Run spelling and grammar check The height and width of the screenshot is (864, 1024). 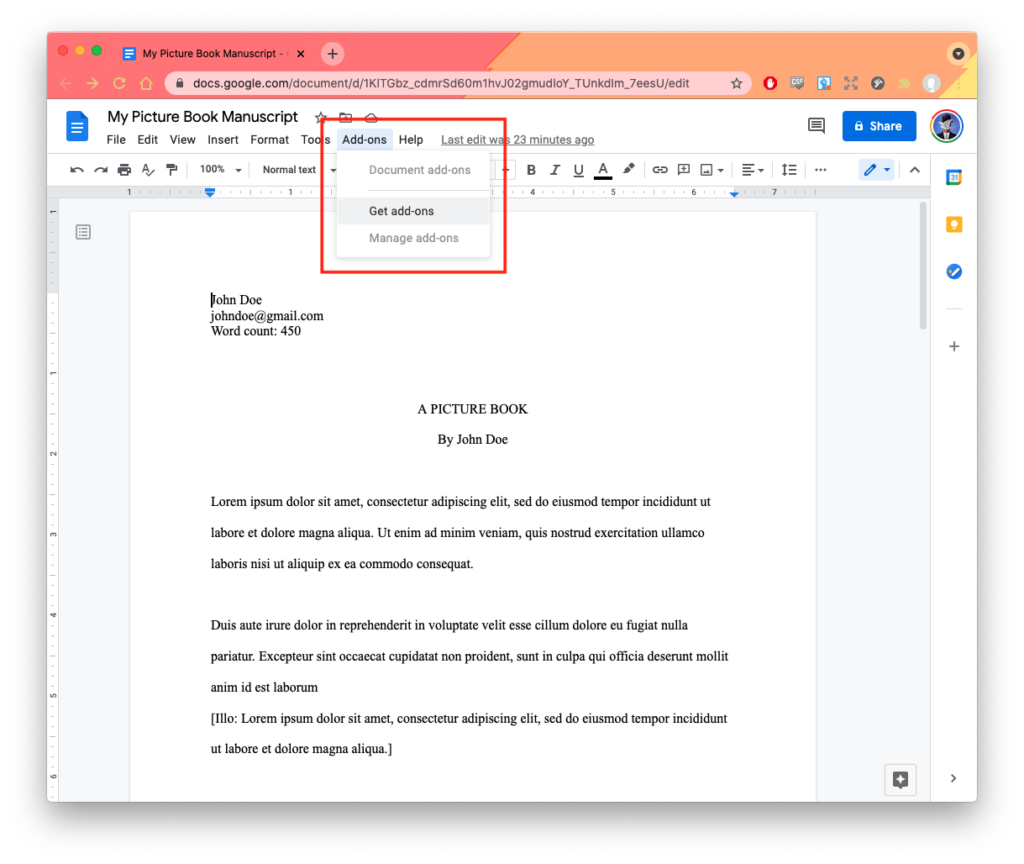click(147, 169)
